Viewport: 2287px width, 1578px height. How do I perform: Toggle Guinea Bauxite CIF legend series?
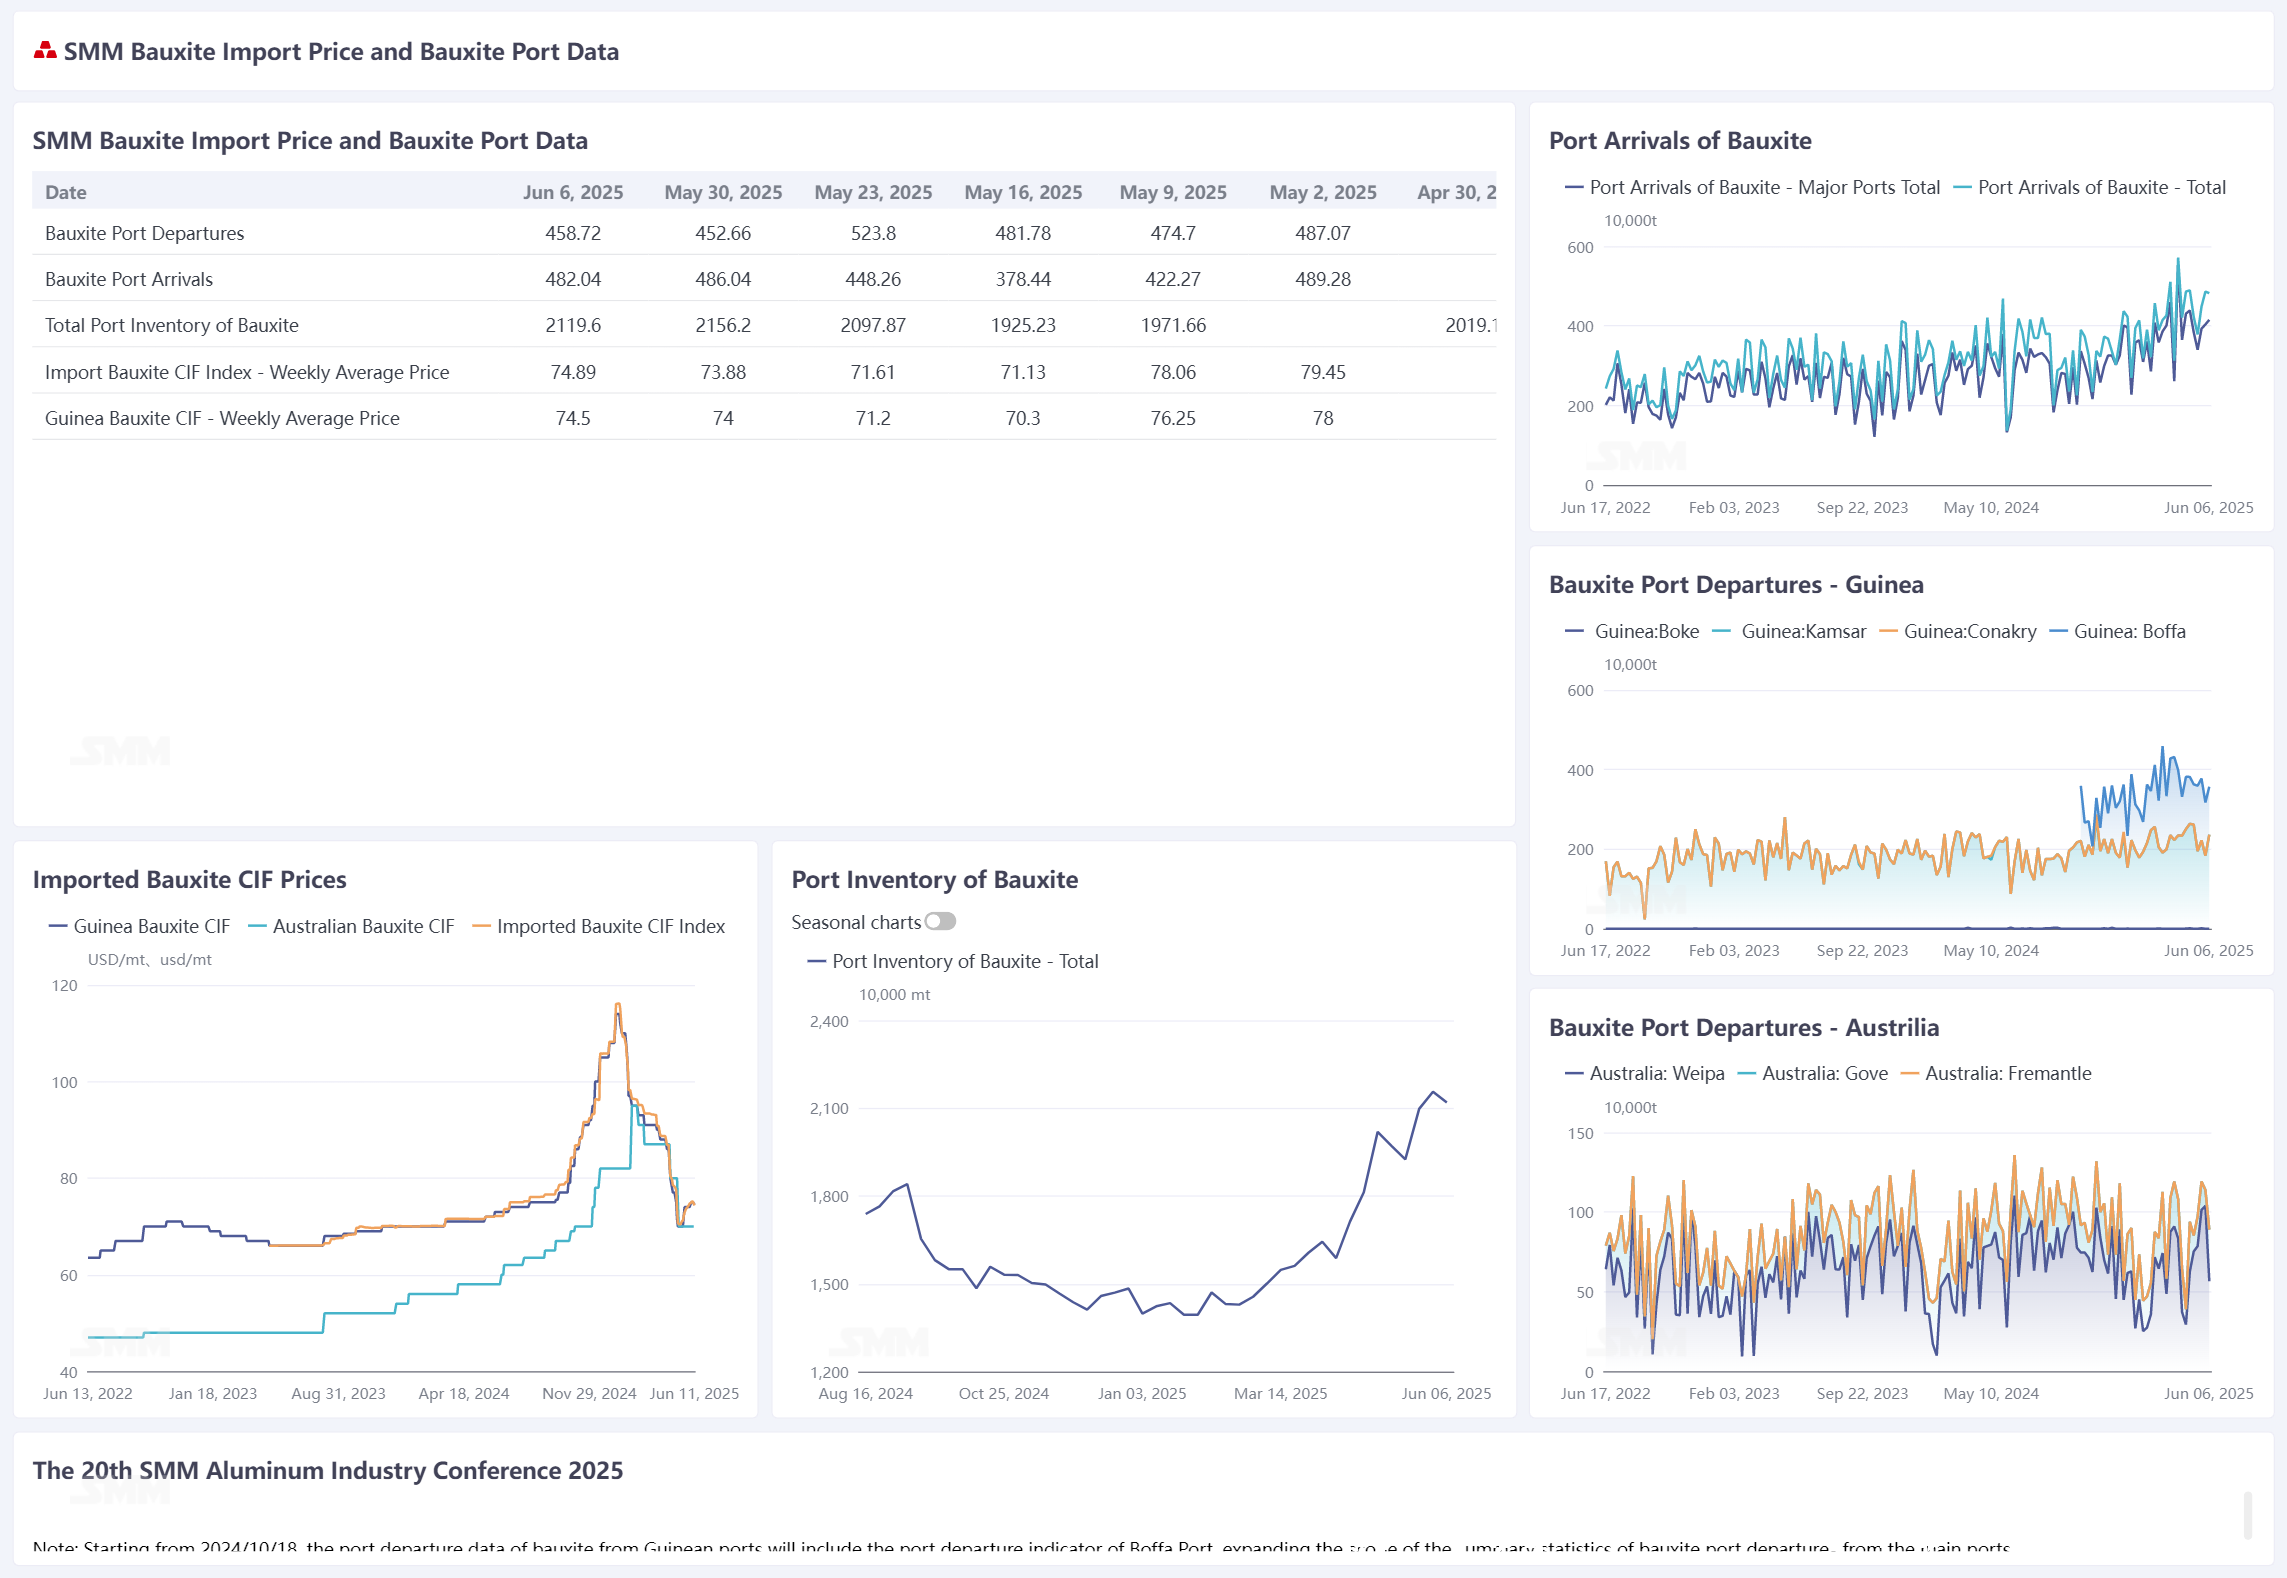[139, 926]
